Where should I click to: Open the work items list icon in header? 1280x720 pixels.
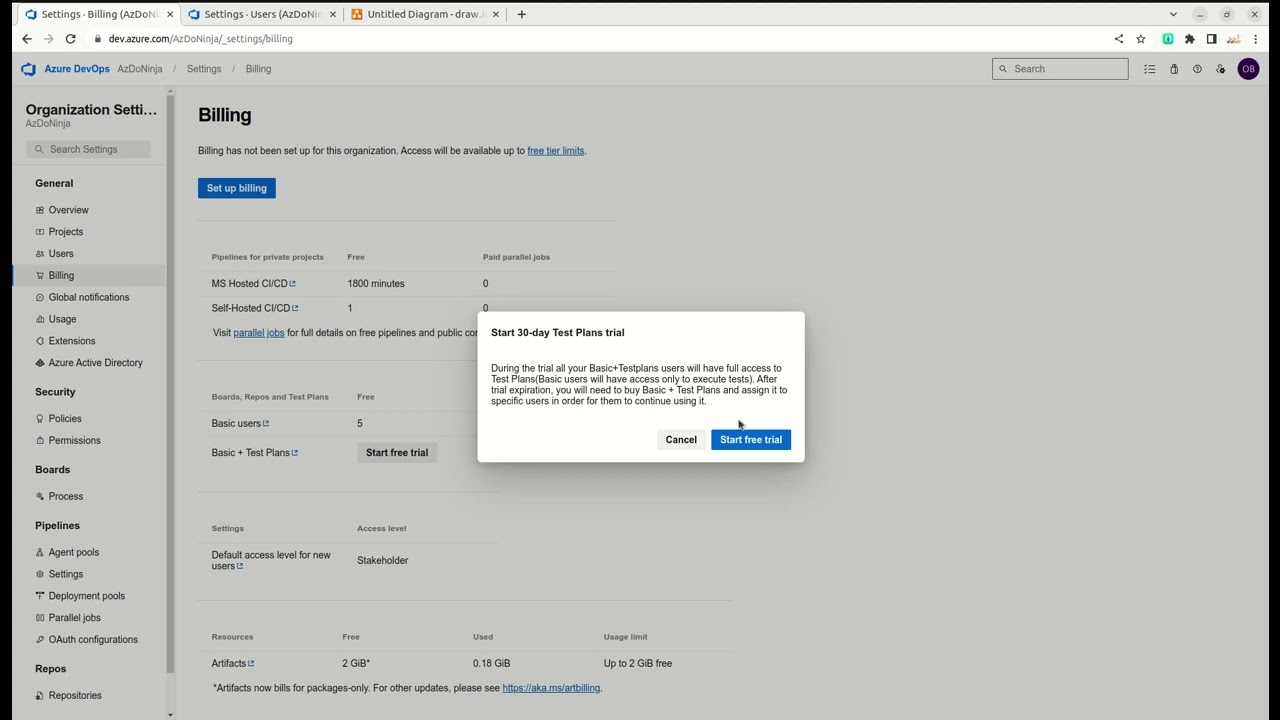pos(1150,69)
